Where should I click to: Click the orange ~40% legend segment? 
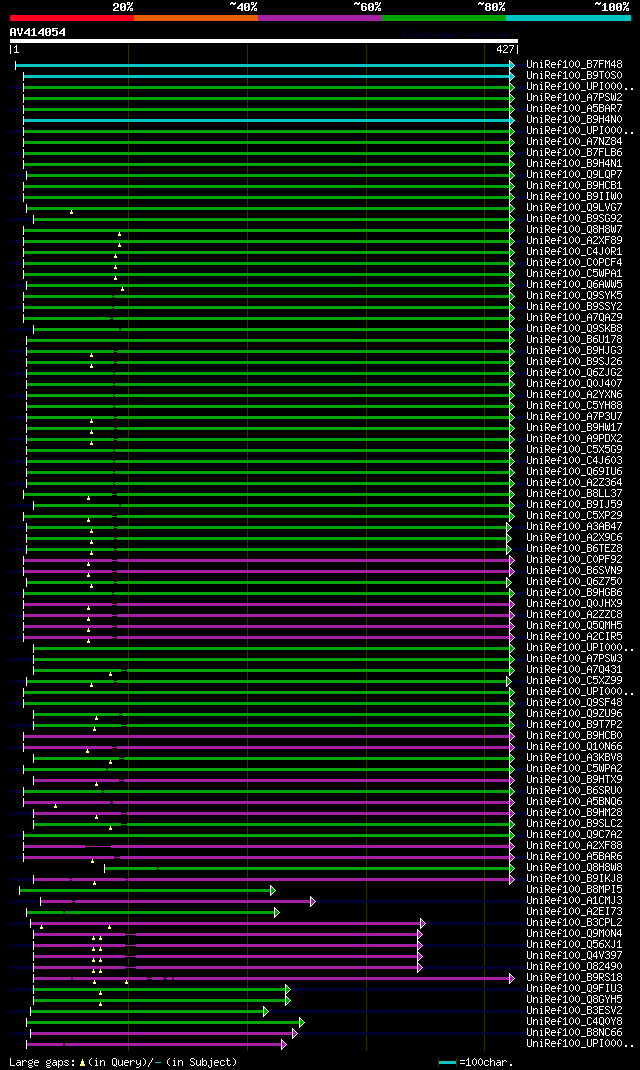196,18
